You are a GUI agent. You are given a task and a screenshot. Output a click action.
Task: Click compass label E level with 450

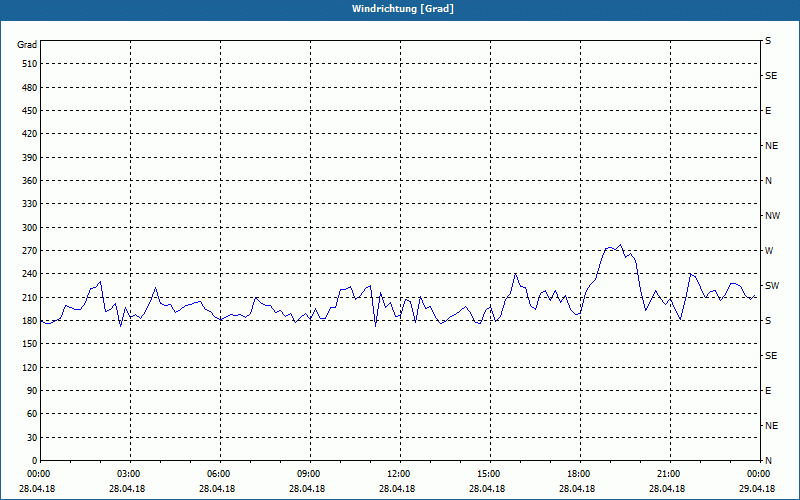[x=768, y=111]
